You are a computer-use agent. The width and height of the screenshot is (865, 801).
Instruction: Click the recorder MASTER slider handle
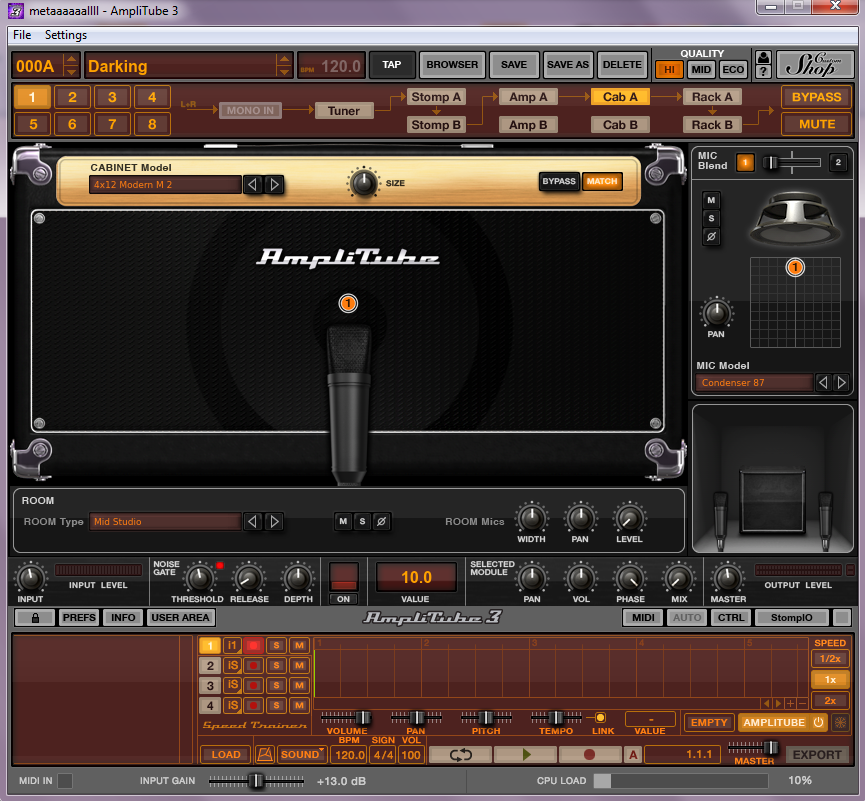pos(771,747)
